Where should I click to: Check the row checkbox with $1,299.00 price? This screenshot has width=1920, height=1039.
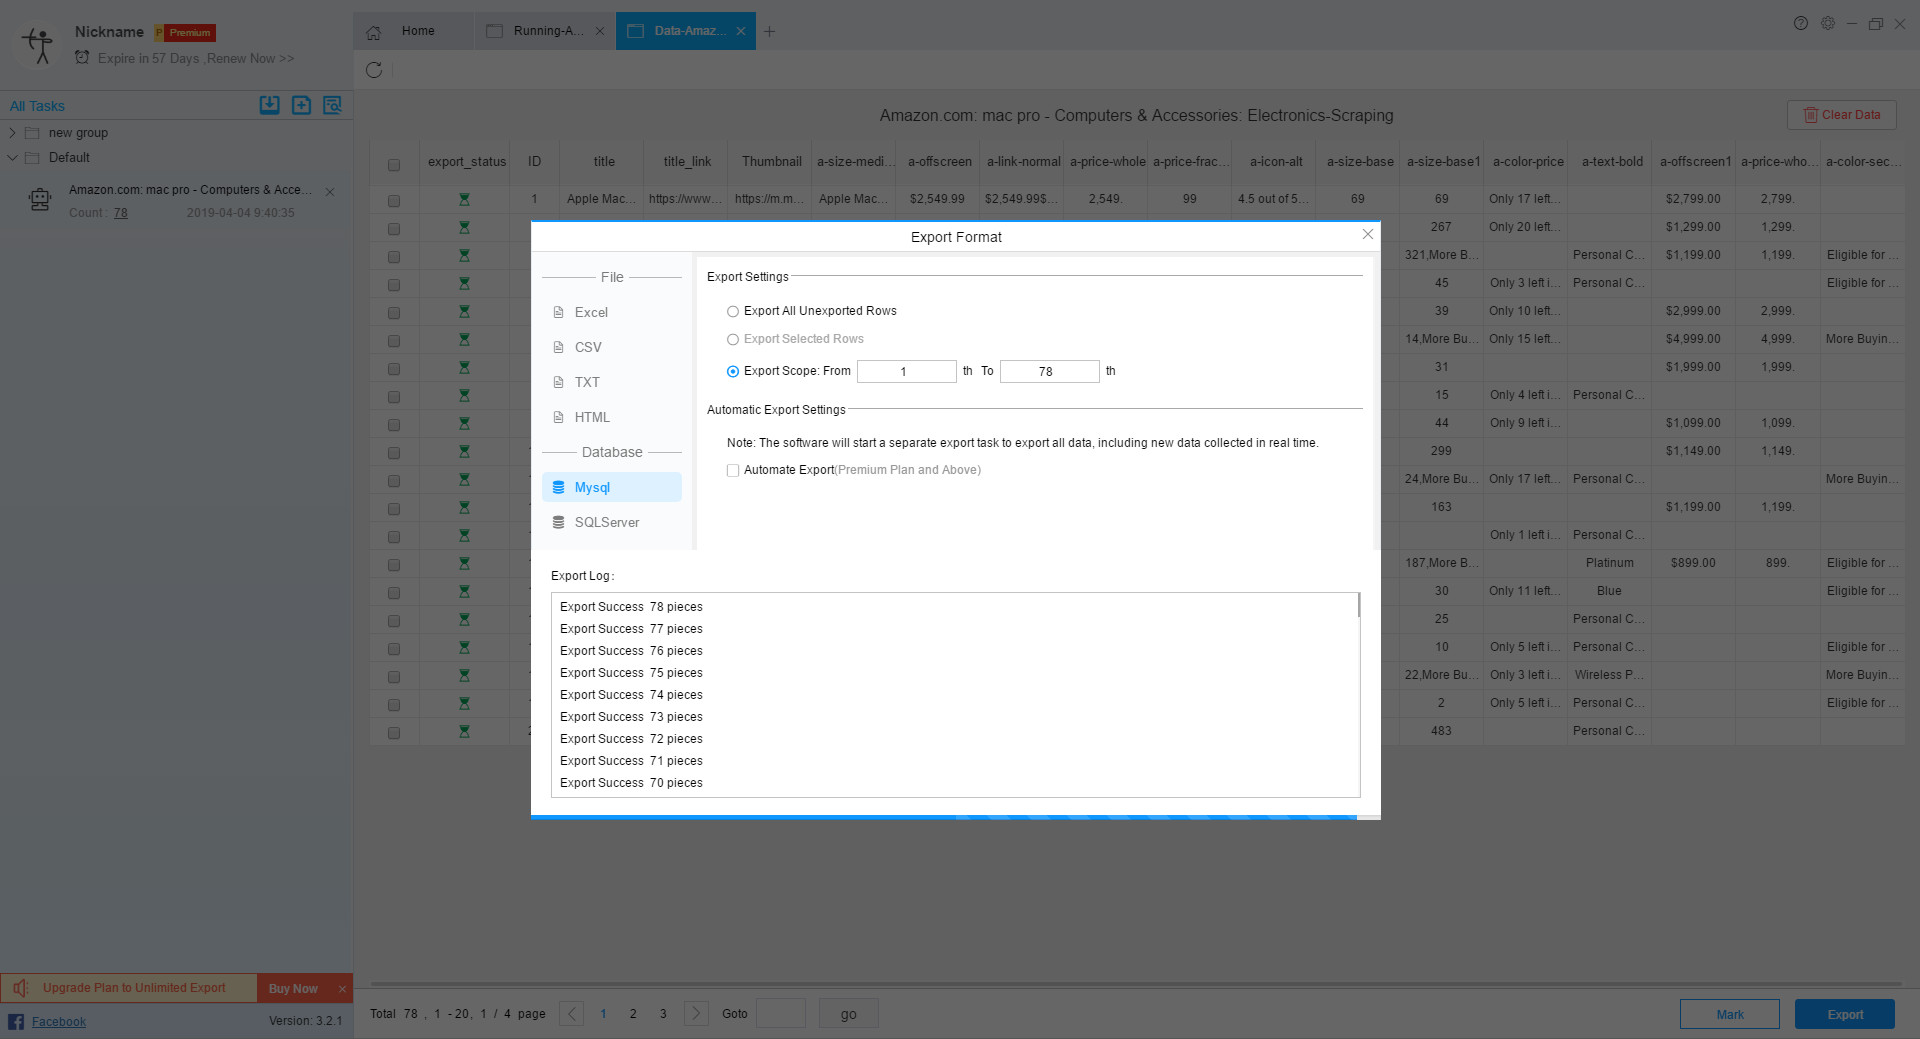click(x=394, y=229)
